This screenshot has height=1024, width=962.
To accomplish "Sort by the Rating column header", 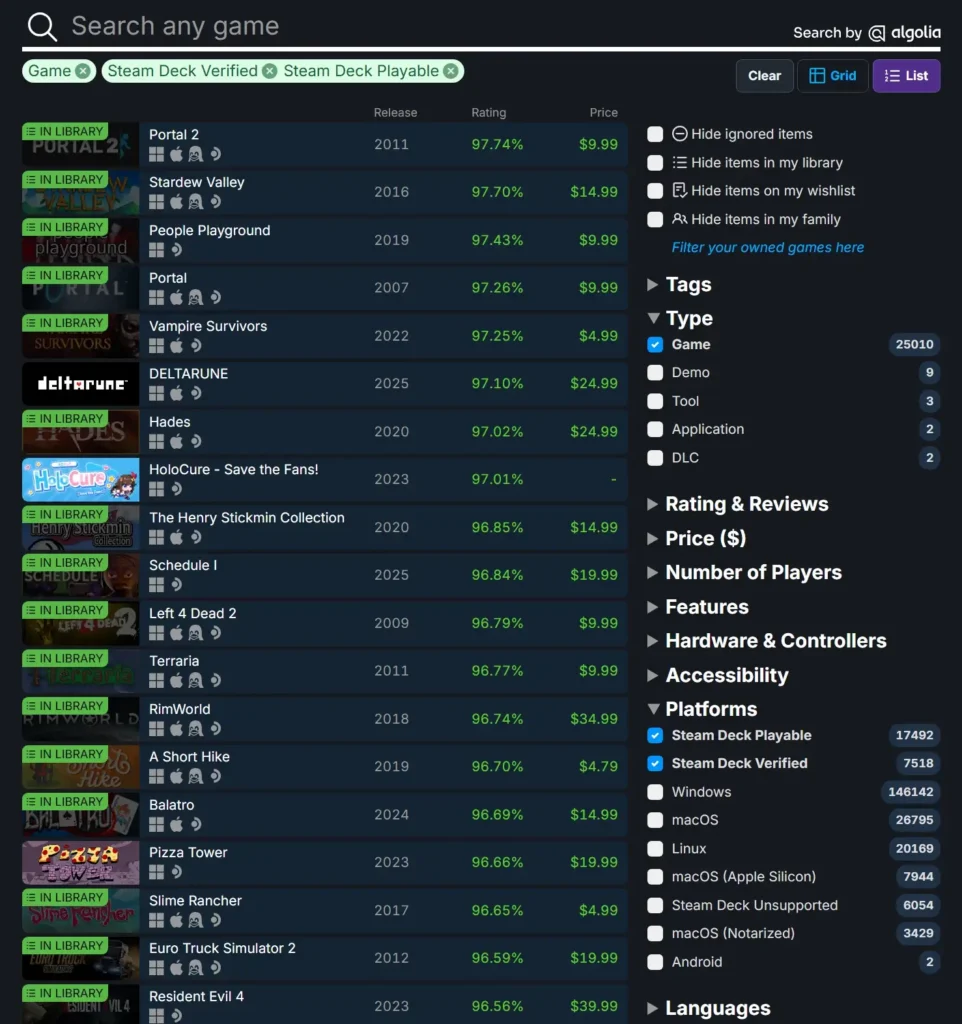I will point(489,112).
